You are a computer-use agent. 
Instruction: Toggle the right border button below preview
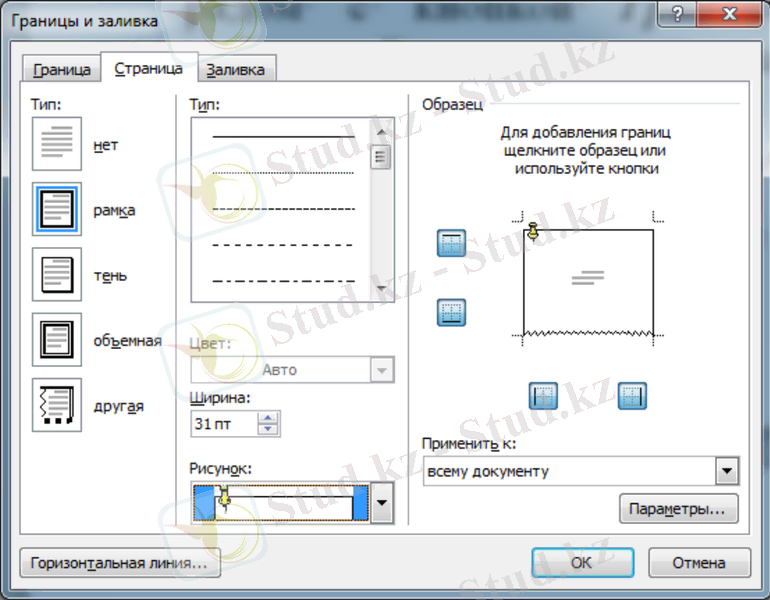(x=632, y=396)
